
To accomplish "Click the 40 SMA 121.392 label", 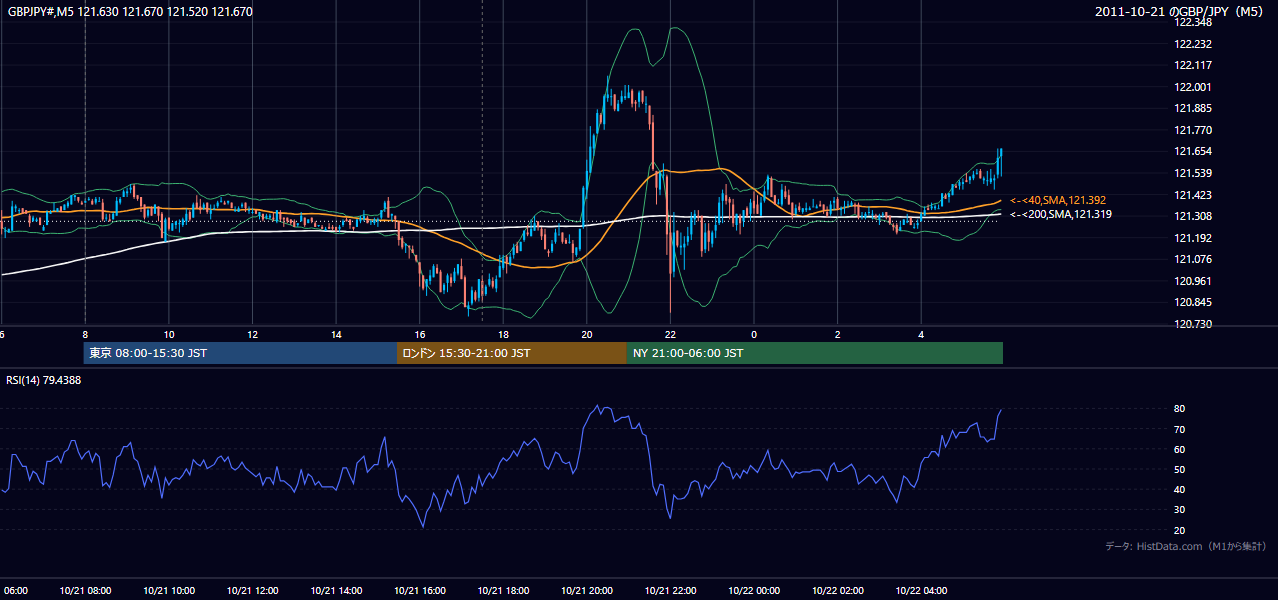I will (x=1057, y=200).
